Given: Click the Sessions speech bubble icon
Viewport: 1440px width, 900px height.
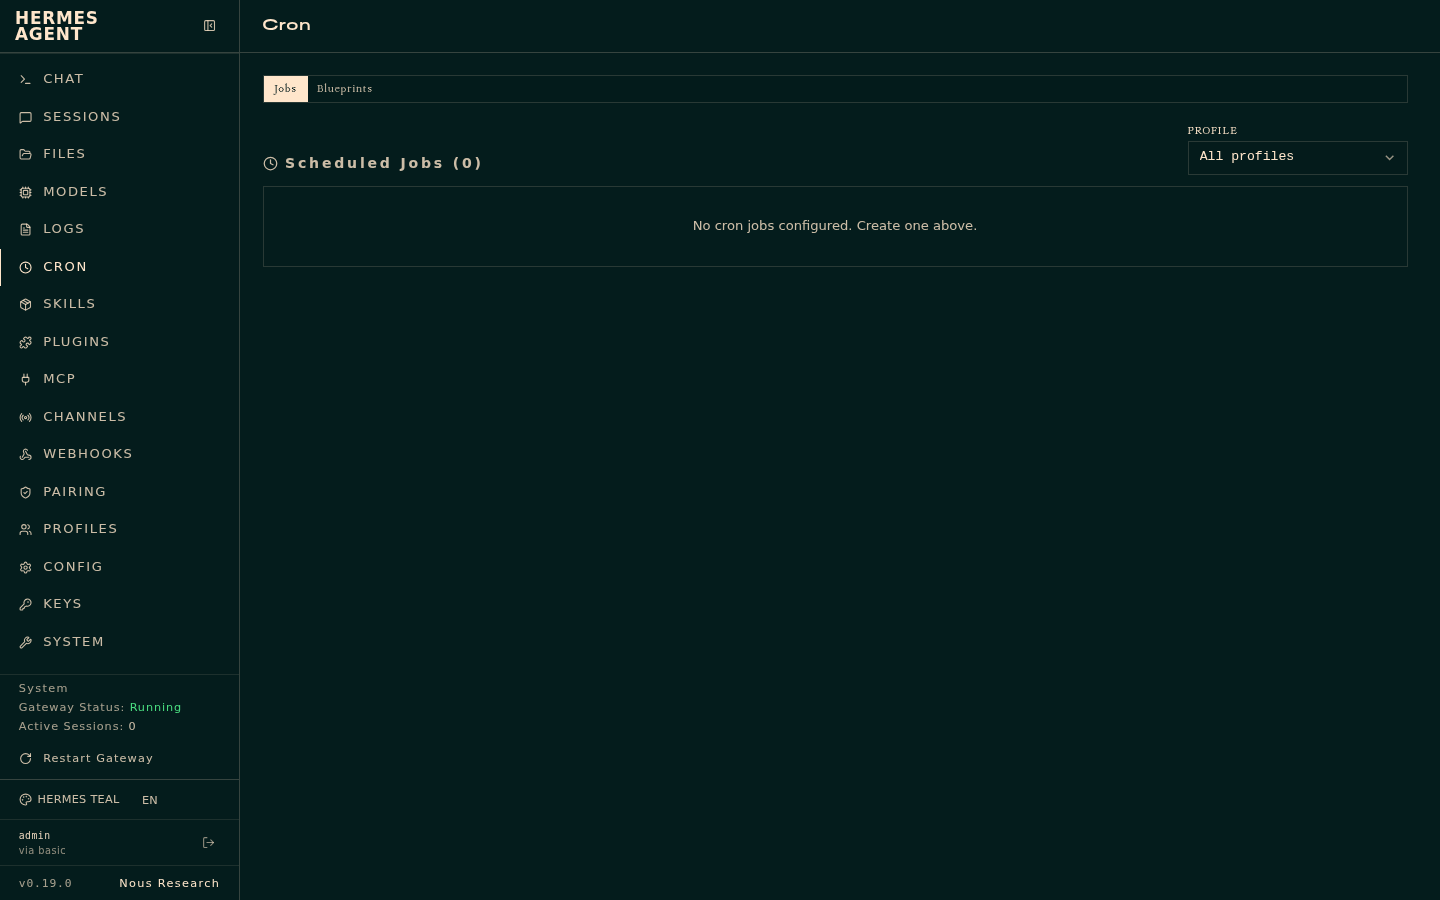Looking at the screenshot, I should [x=26, y=117].
